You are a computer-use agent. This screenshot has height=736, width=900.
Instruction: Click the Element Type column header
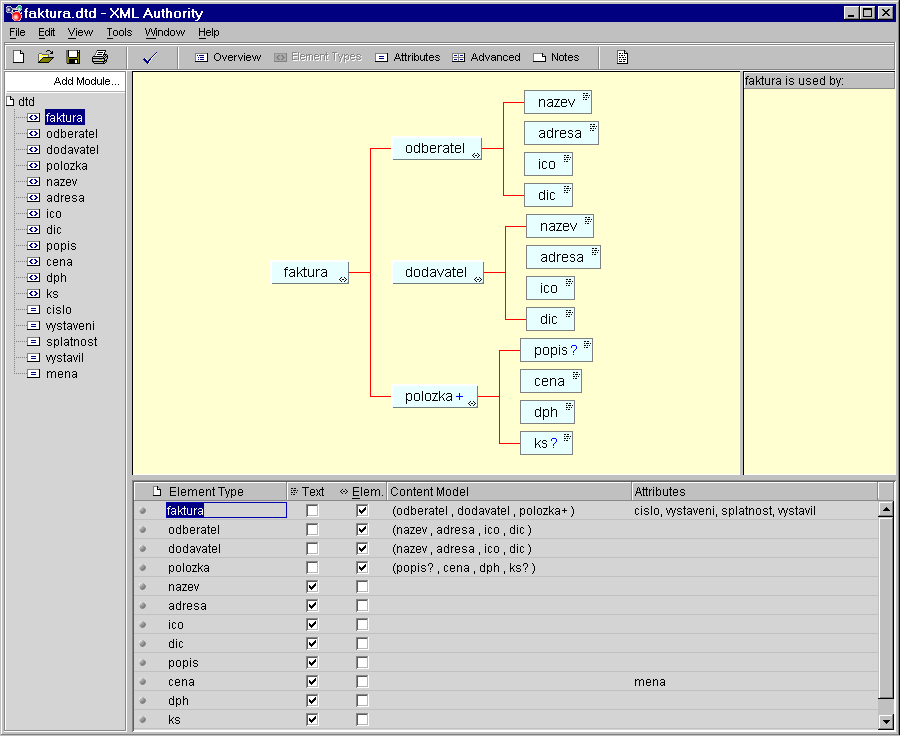[x=210, y=491]
